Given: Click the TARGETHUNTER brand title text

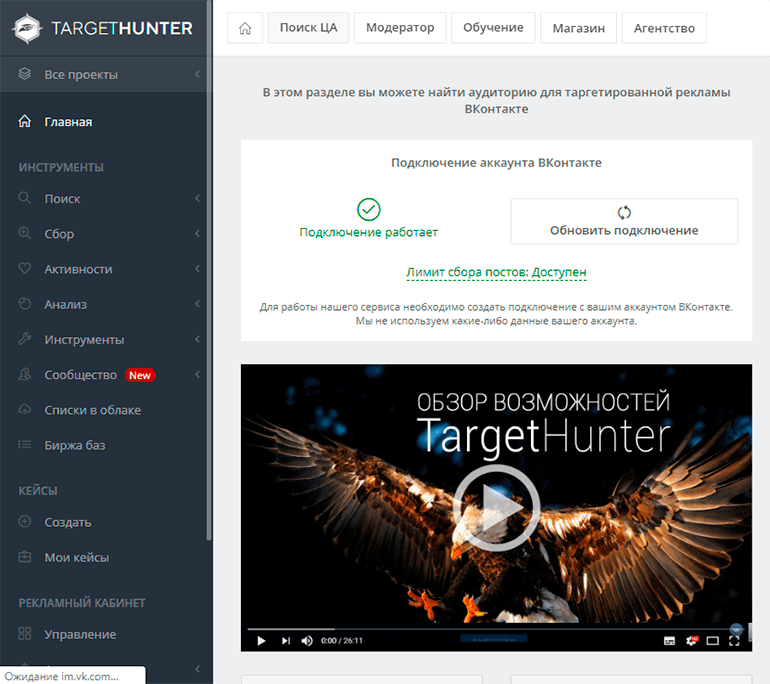Looking at the screenshot, I should [122, 28].
